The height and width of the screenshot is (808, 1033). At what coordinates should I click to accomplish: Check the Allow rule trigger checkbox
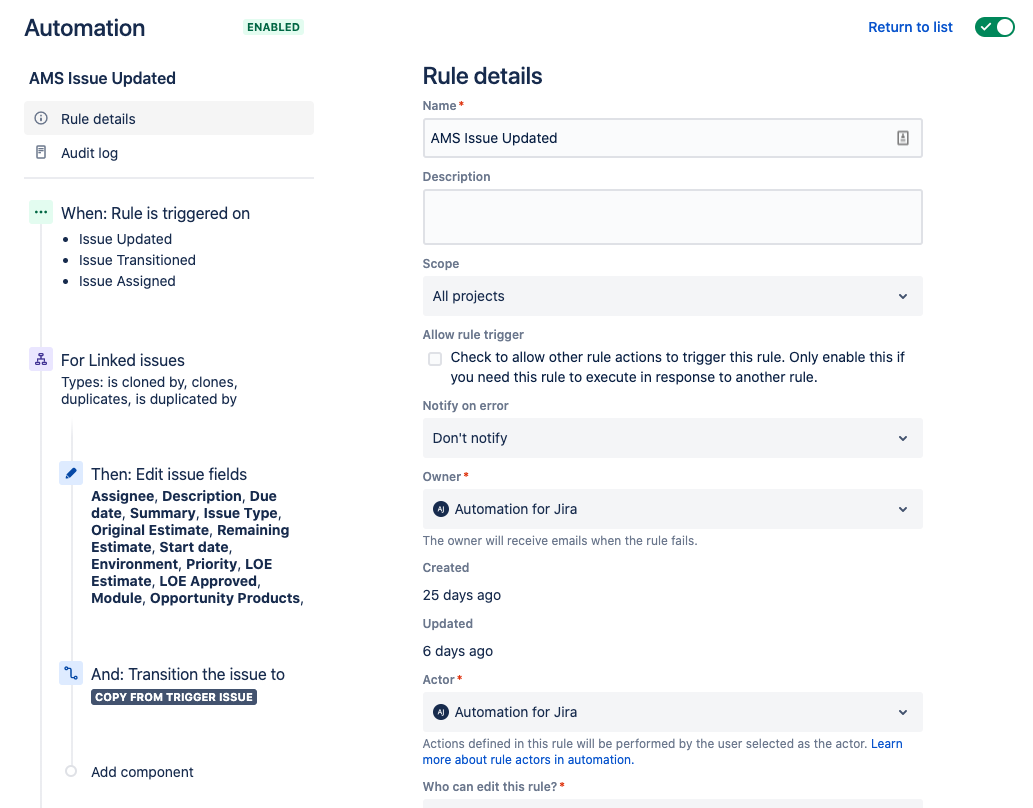click(x=435, y=359)
